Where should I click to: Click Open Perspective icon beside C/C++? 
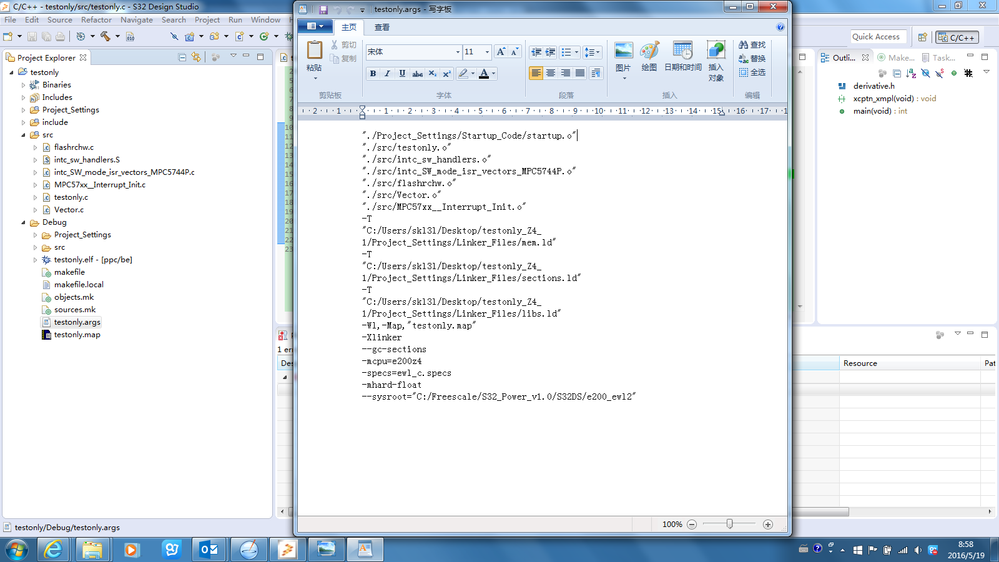pyautogui.click(x=922, y=37)
